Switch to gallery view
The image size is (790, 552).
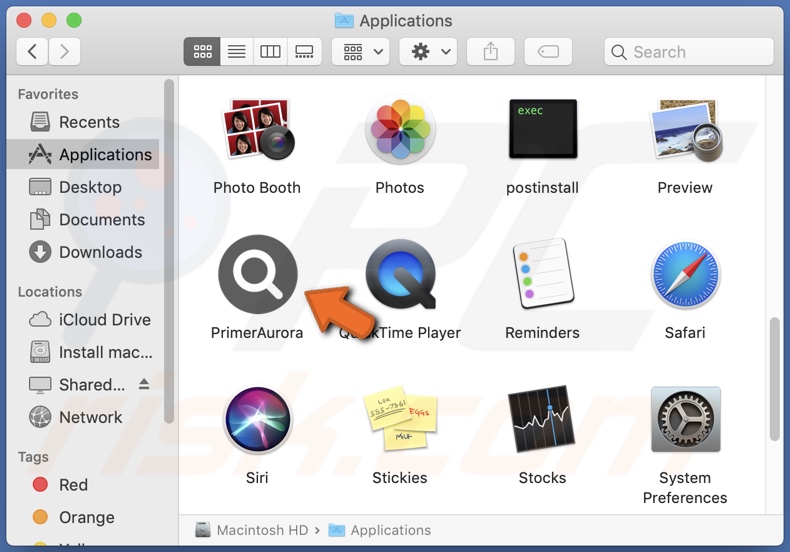coord(304,51)
